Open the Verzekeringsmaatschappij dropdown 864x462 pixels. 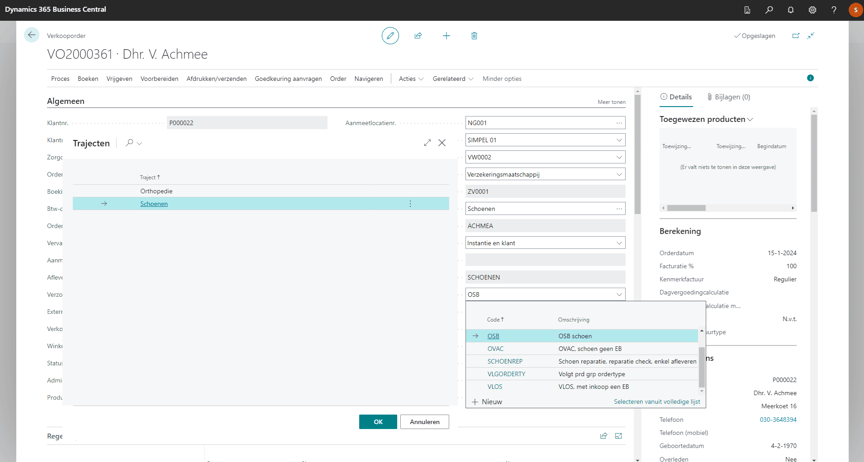[x=619, y=174]
